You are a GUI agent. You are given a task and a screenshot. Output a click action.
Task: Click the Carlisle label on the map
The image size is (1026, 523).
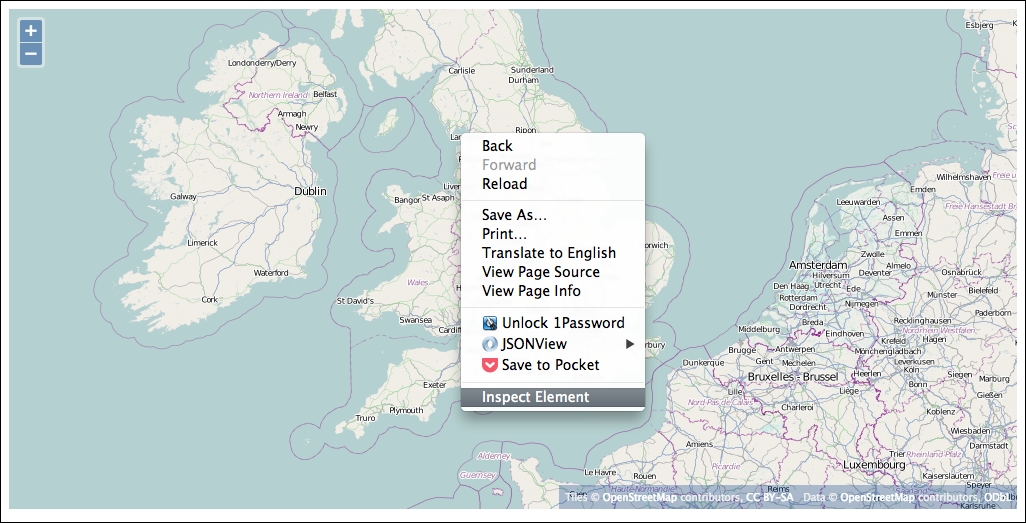pos(461,71)
